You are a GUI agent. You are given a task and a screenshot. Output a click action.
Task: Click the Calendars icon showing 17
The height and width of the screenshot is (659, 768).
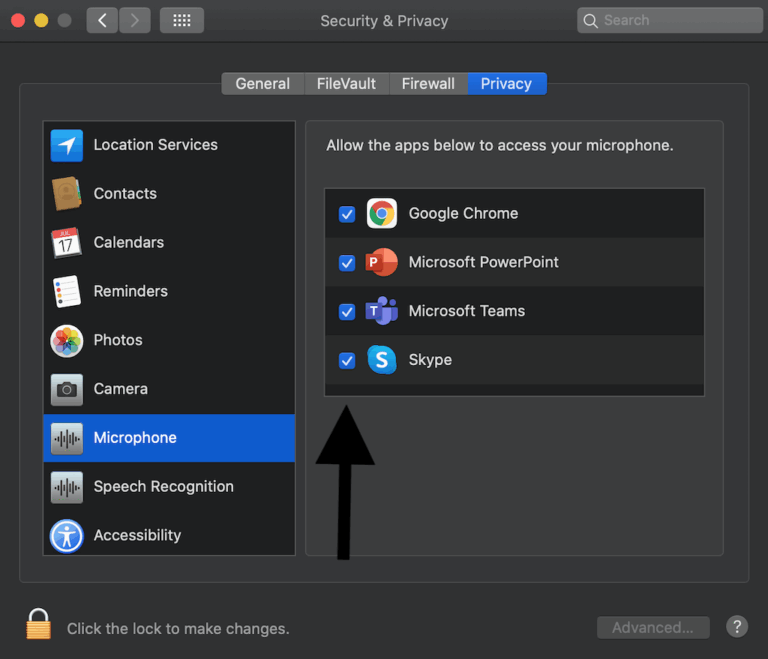[x=67, y=243]
